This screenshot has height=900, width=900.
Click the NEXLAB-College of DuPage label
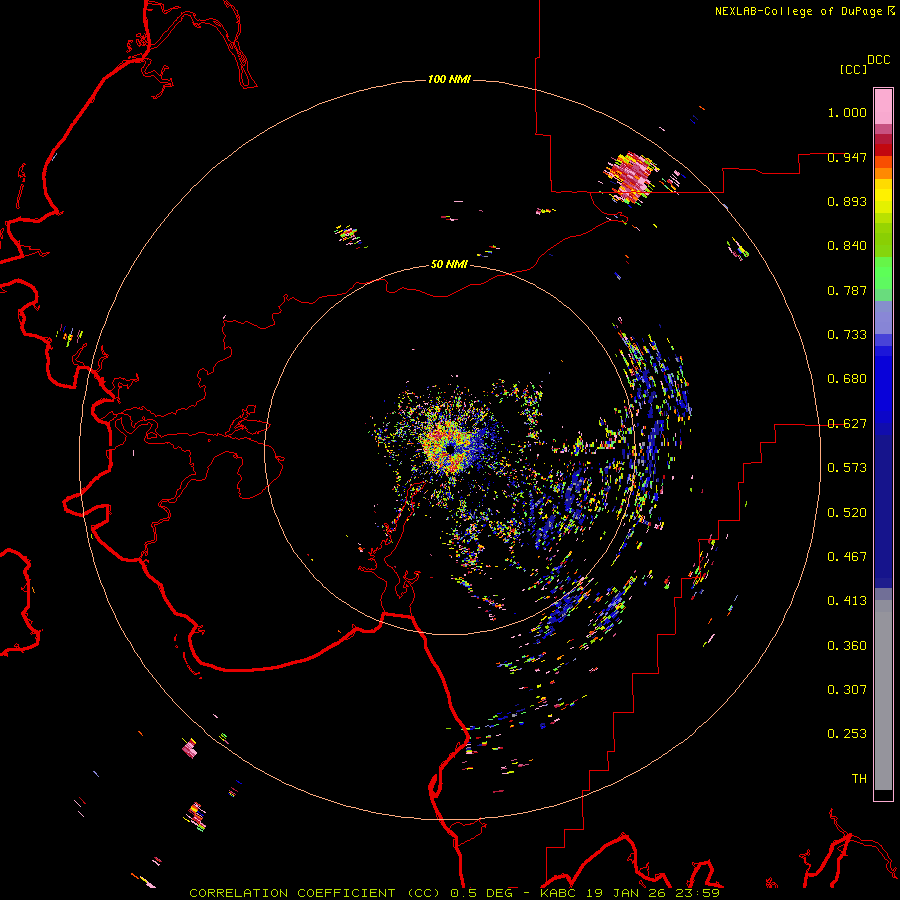[798, 11]
